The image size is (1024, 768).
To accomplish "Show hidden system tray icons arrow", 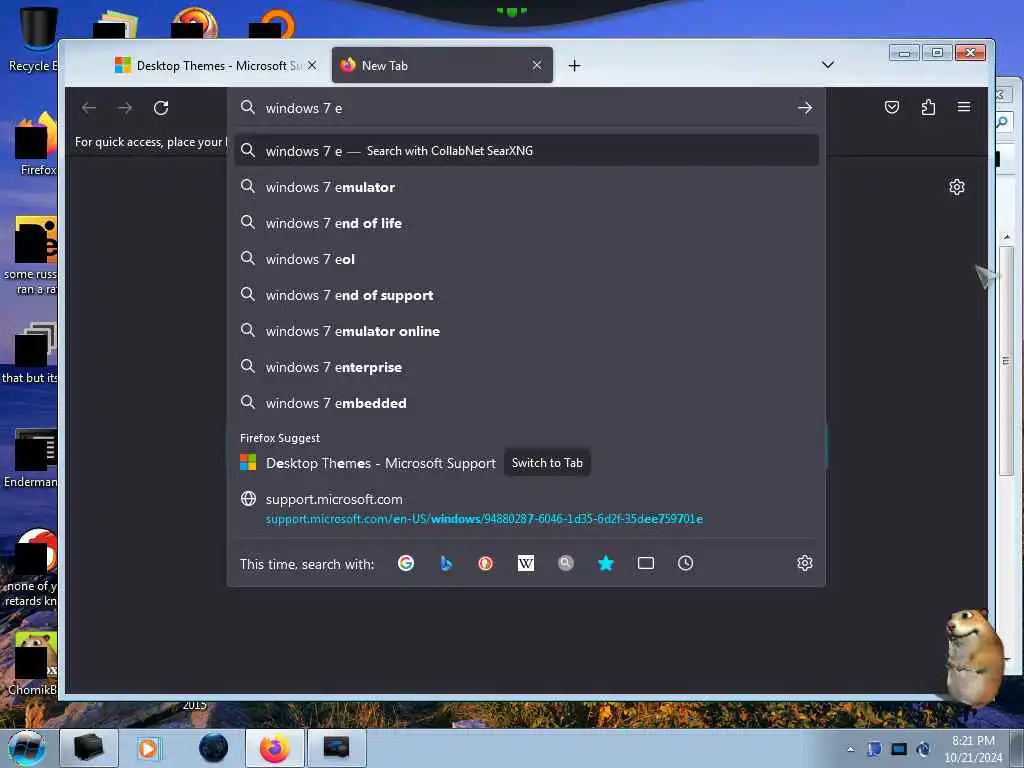I will (x=850, y=750).
